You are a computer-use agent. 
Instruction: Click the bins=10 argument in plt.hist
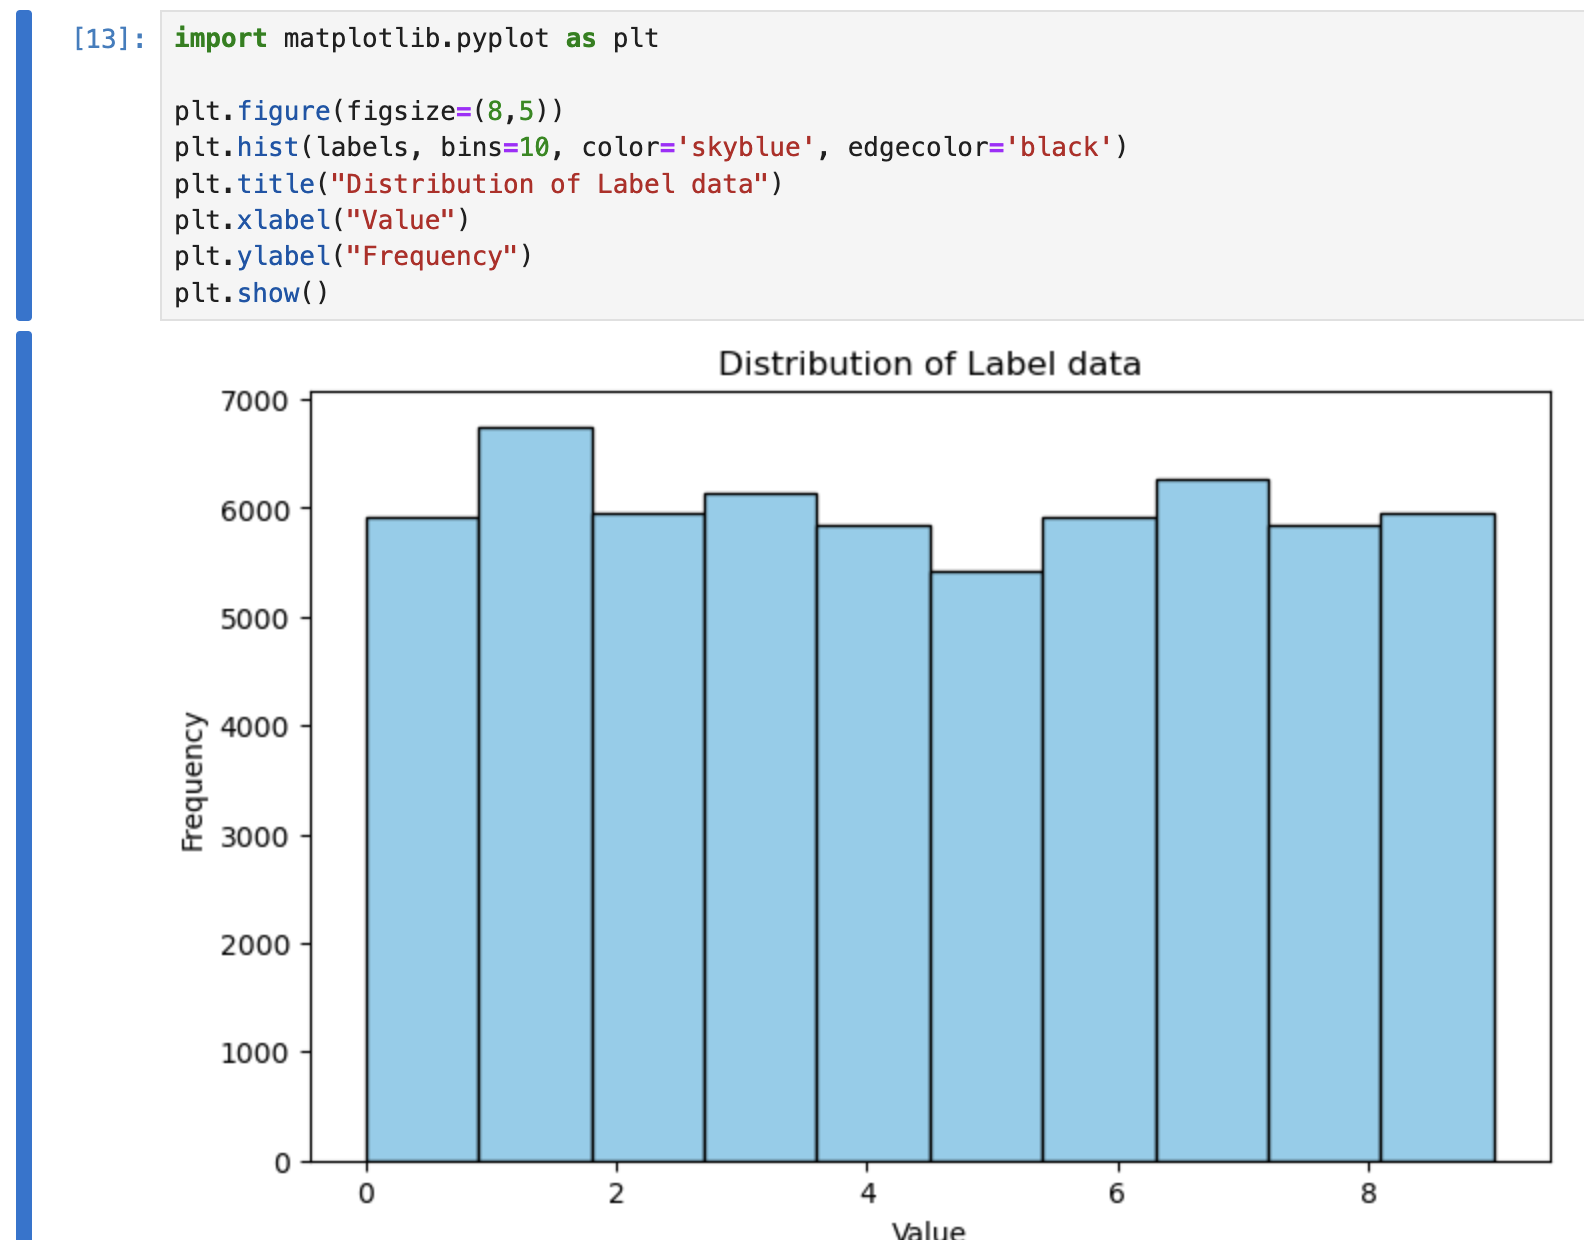495,148
